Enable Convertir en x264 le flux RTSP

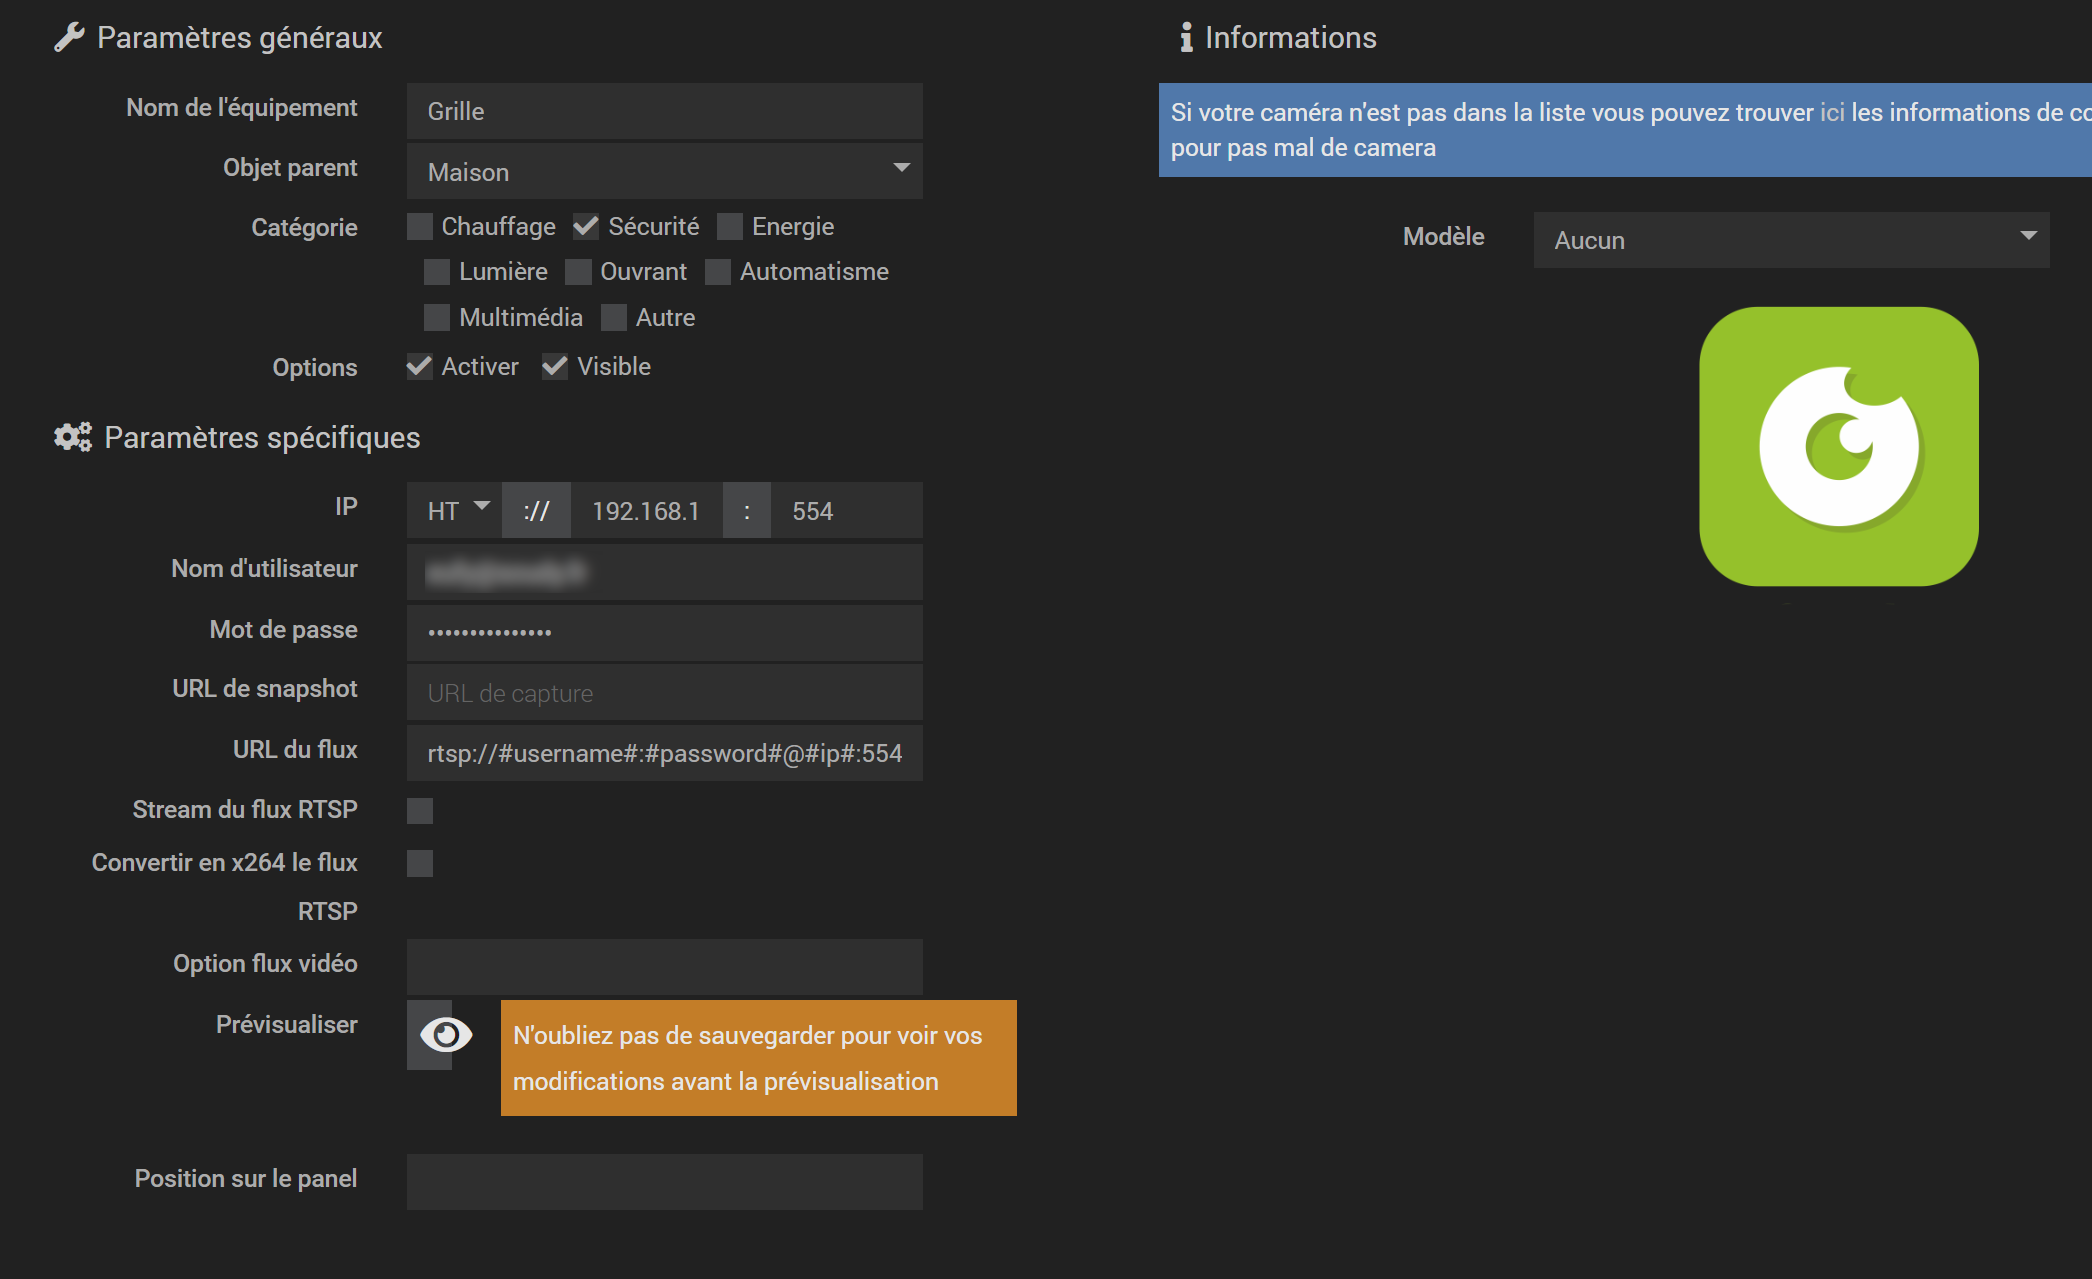(420, 864)
